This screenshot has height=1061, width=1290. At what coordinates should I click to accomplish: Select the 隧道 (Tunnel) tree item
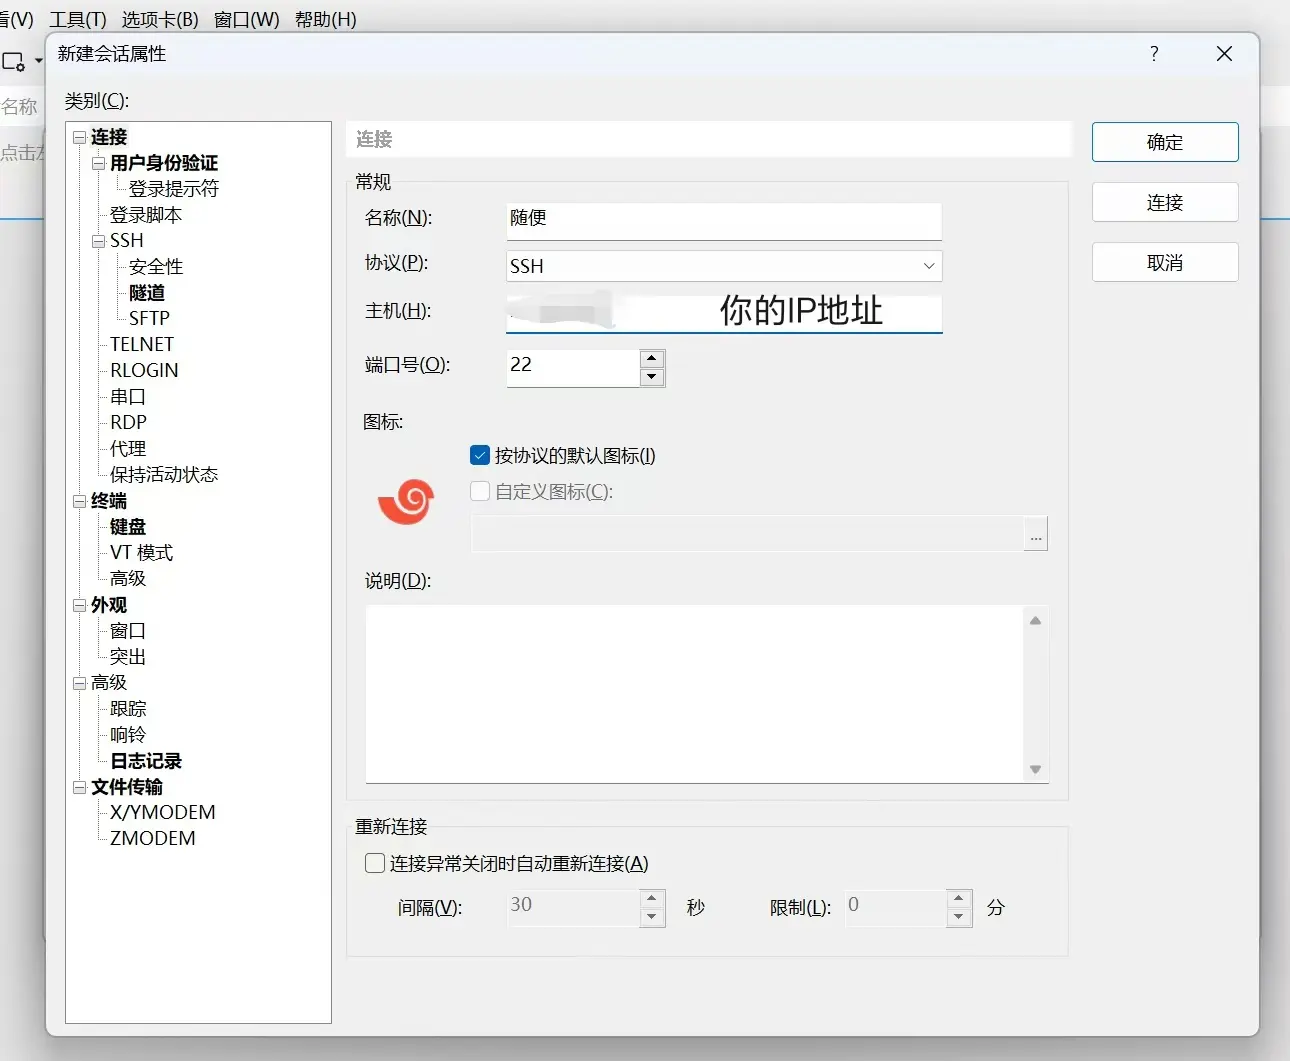145,292
